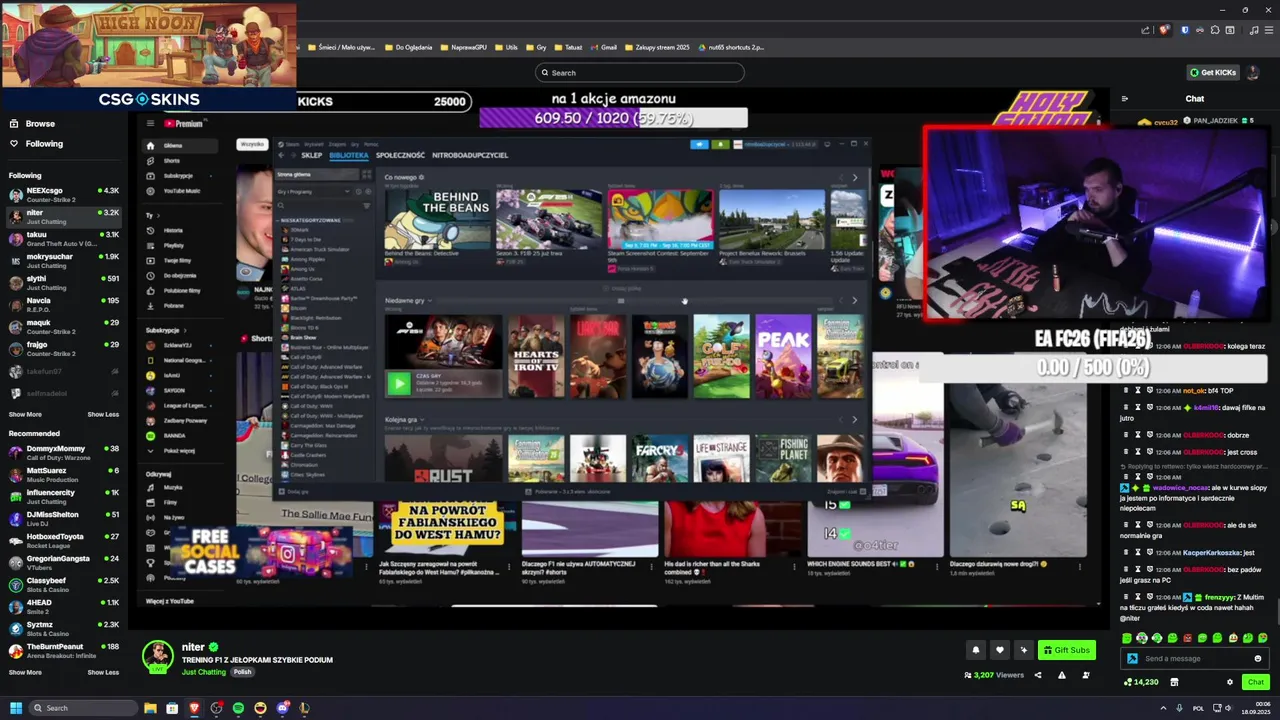
Task: Click the Polish language tag
Action: coord(242,672)
